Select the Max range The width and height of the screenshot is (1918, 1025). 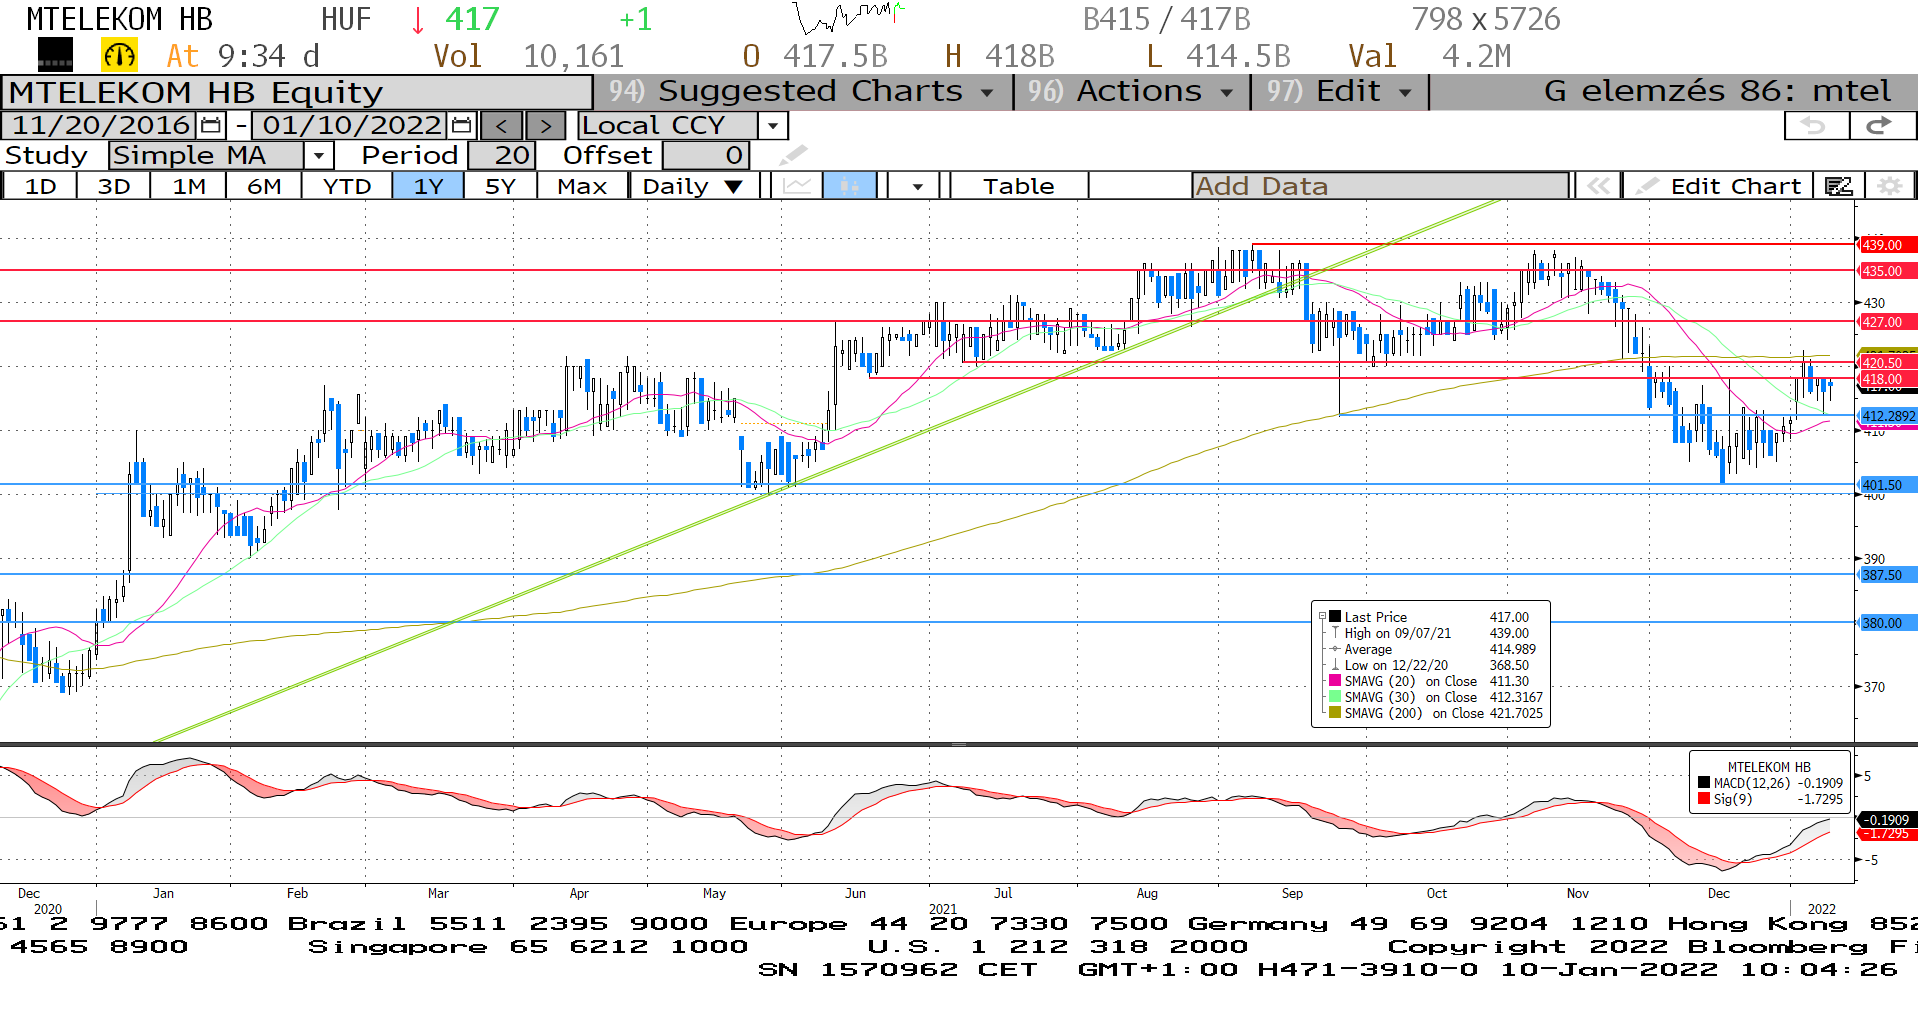point(582,186)
